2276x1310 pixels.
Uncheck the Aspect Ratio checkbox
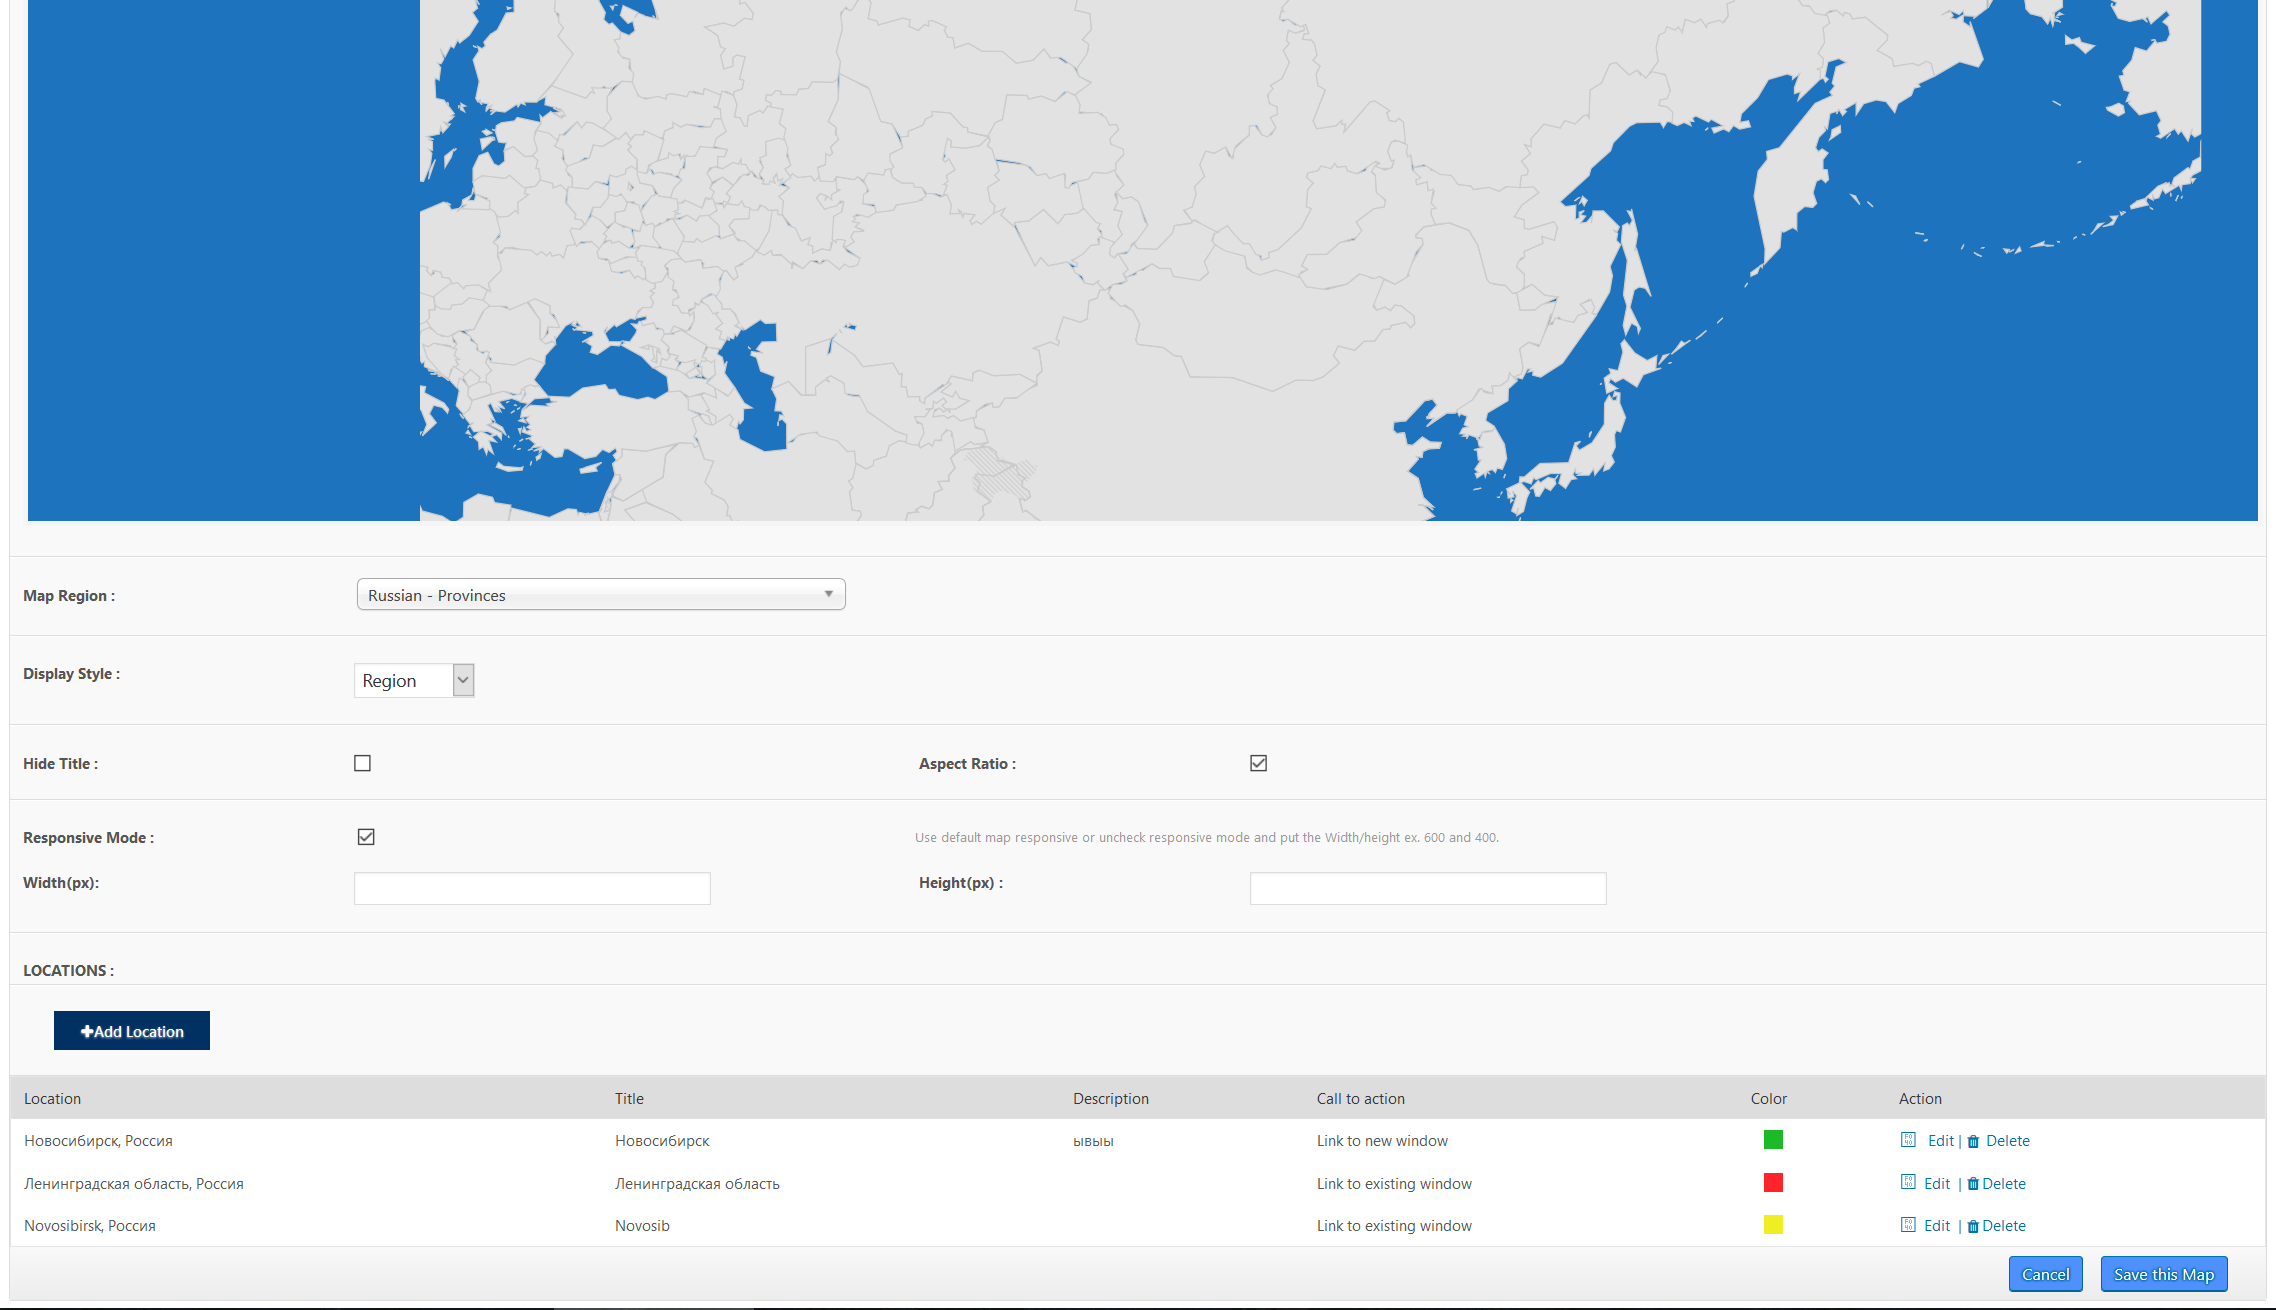click(x=1258, y=763)
